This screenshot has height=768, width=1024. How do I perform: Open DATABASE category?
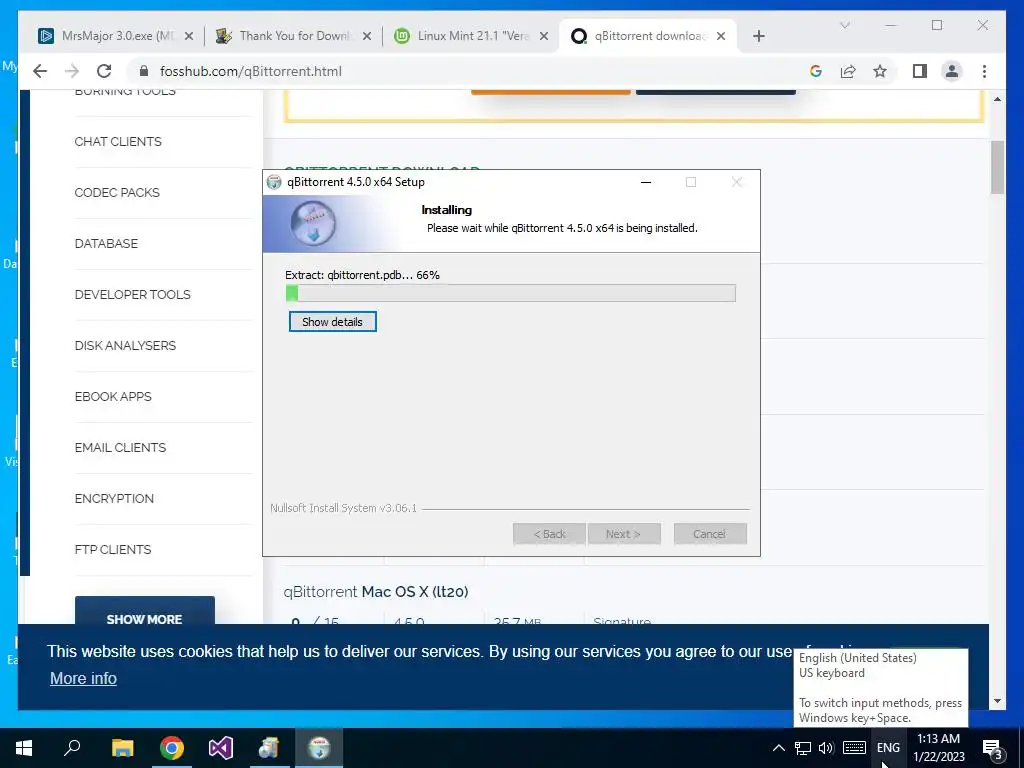(x=106, y=244)
